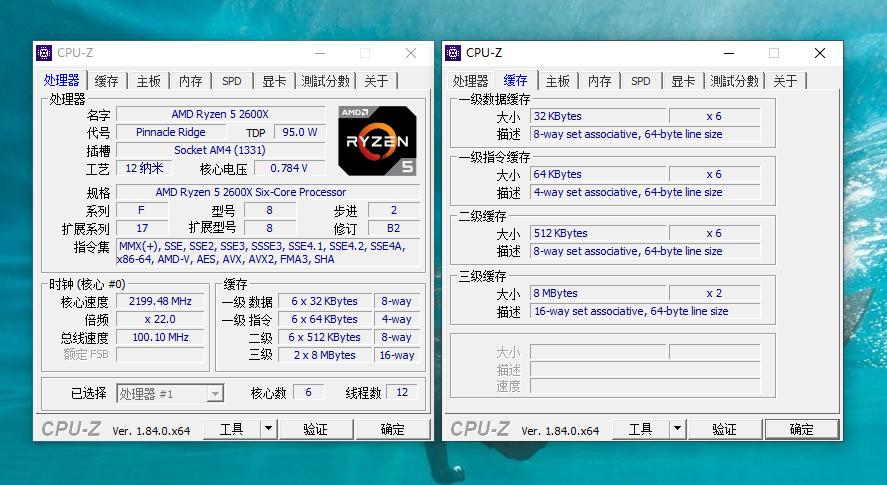The image size is (887, 485).
Task: Close the right CPU-Z window
Action: [x=820, y=53]
